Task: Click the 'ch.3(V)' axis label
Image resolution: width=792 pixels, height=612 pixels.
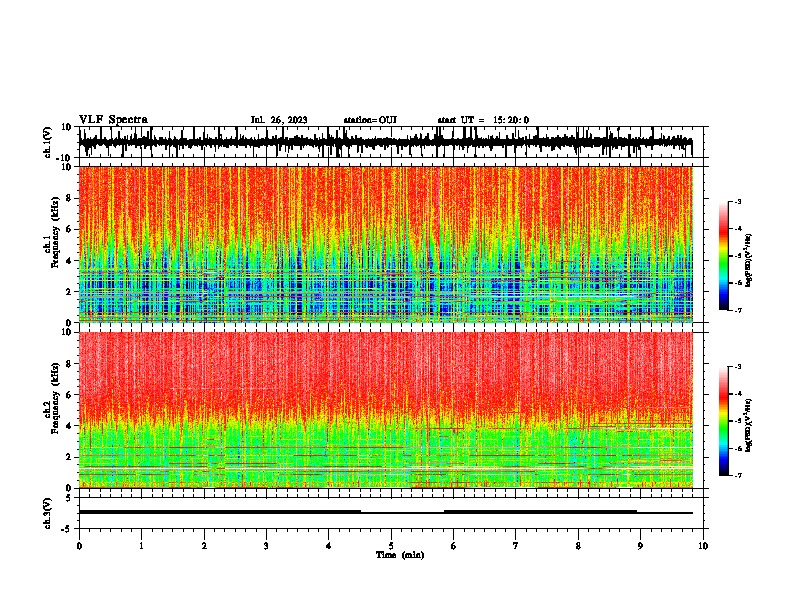Action: coord(47,513)
